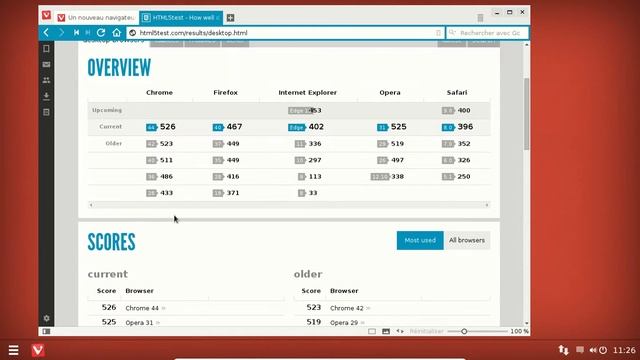Click the page vertical scrollbar thumb
640x360 pixels.
527,113
